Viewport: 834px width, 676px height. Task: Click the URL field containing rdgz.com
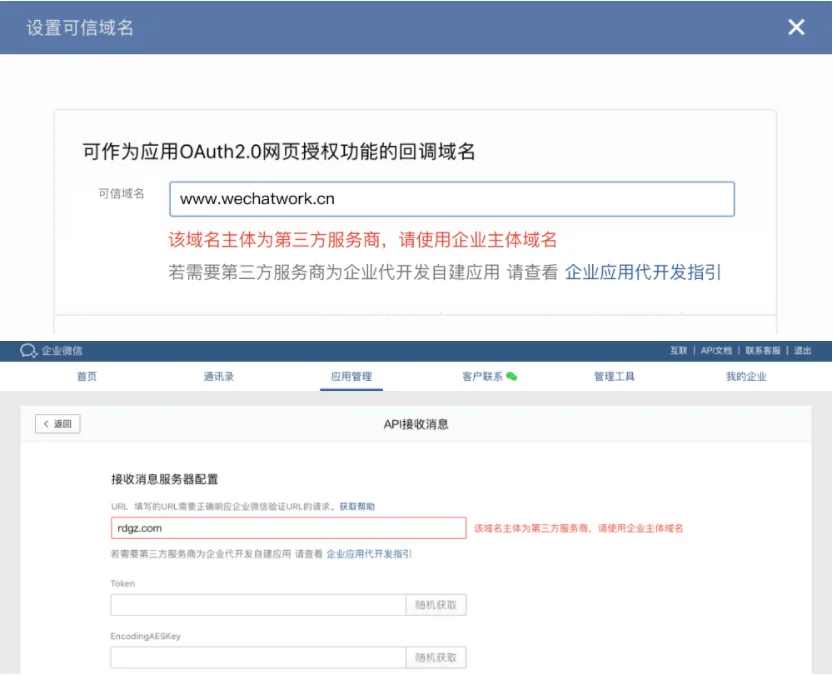point(288,528)
